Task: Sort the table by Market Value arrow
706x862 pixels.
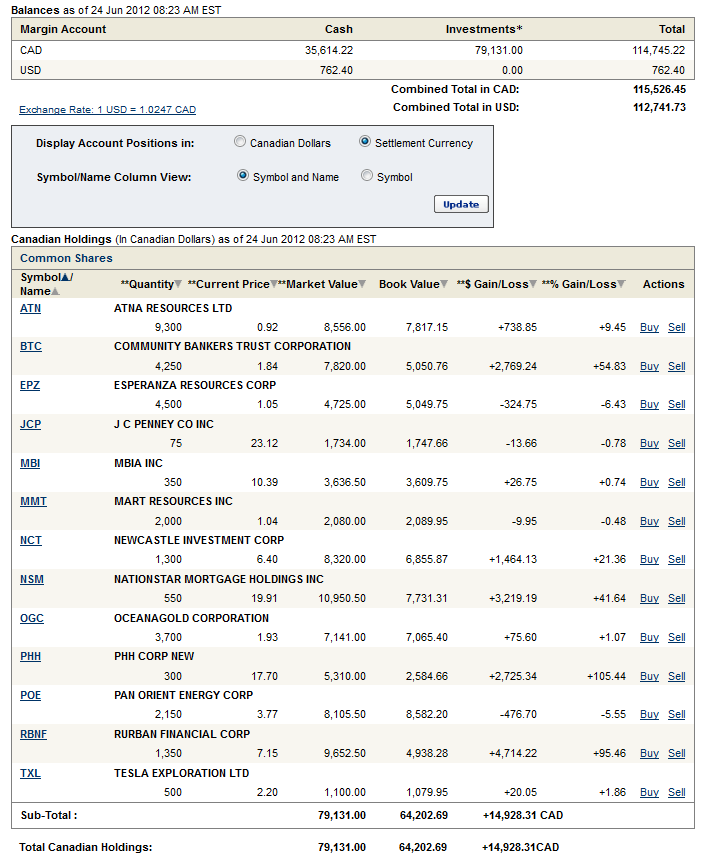Action: pyautogui.click(x=362, y=285)
